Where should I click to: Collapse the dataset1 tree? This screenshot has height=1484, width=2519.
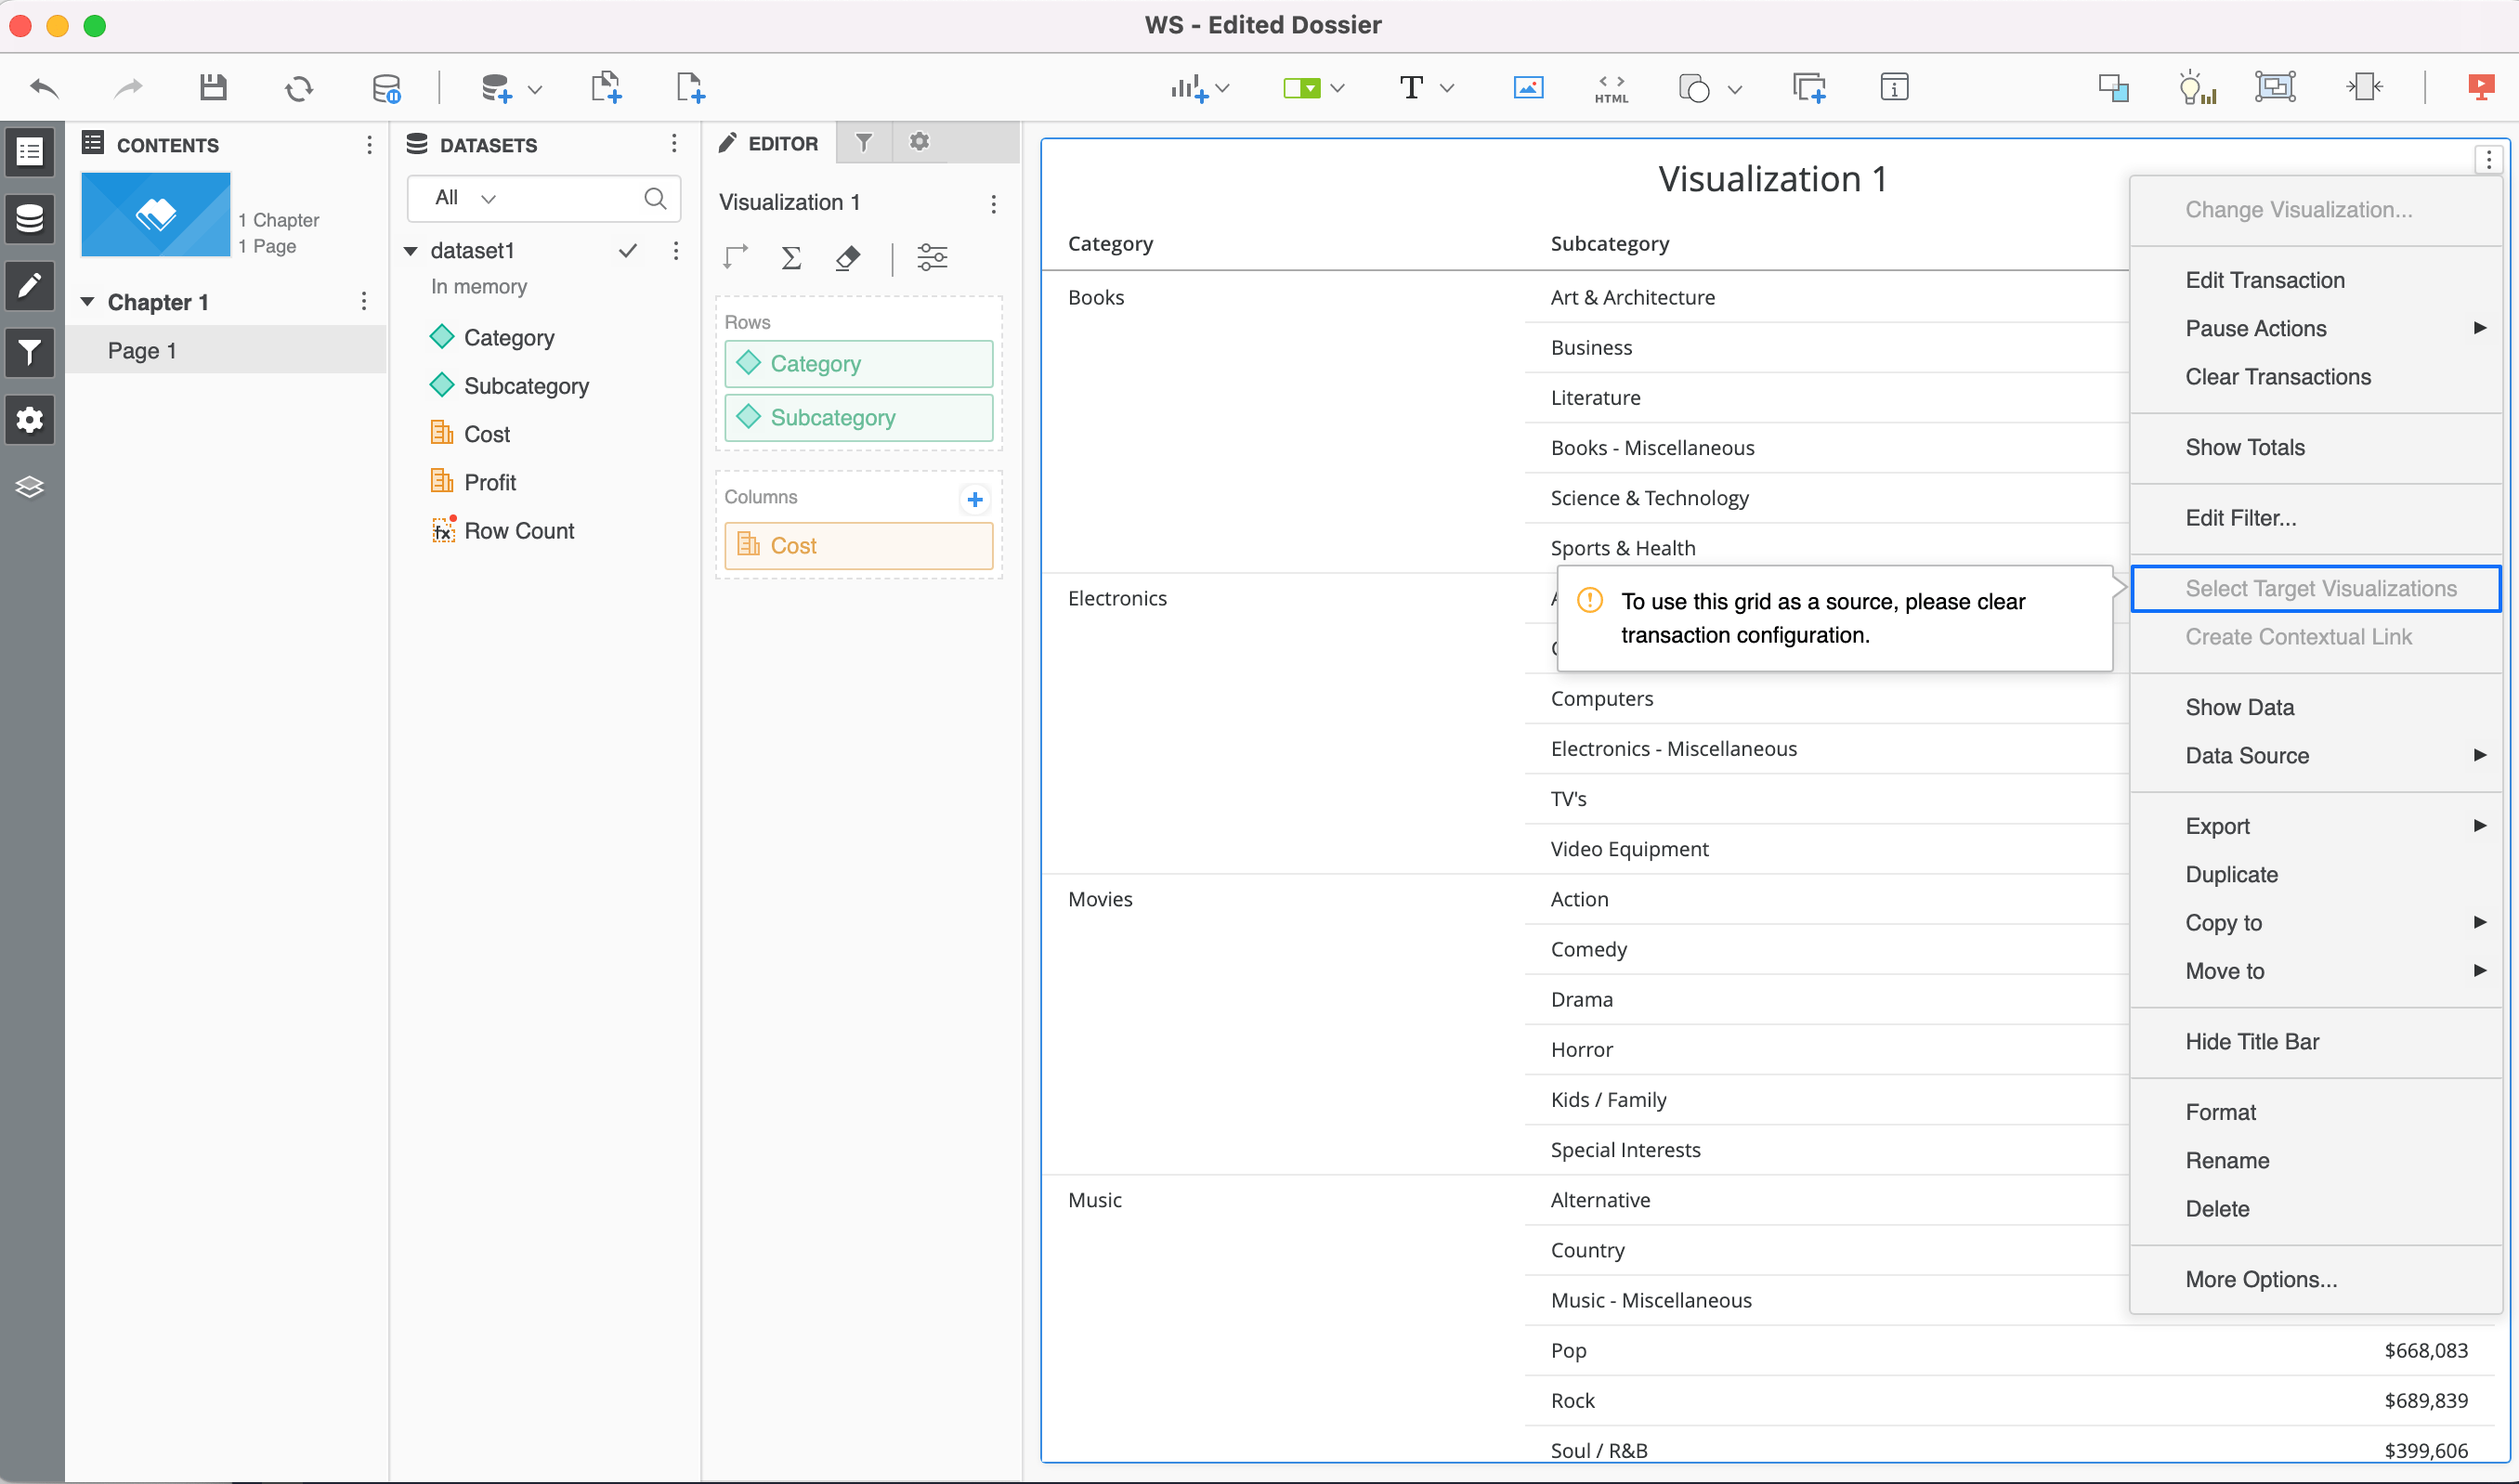pyautogui.click(x=411, y=251)
